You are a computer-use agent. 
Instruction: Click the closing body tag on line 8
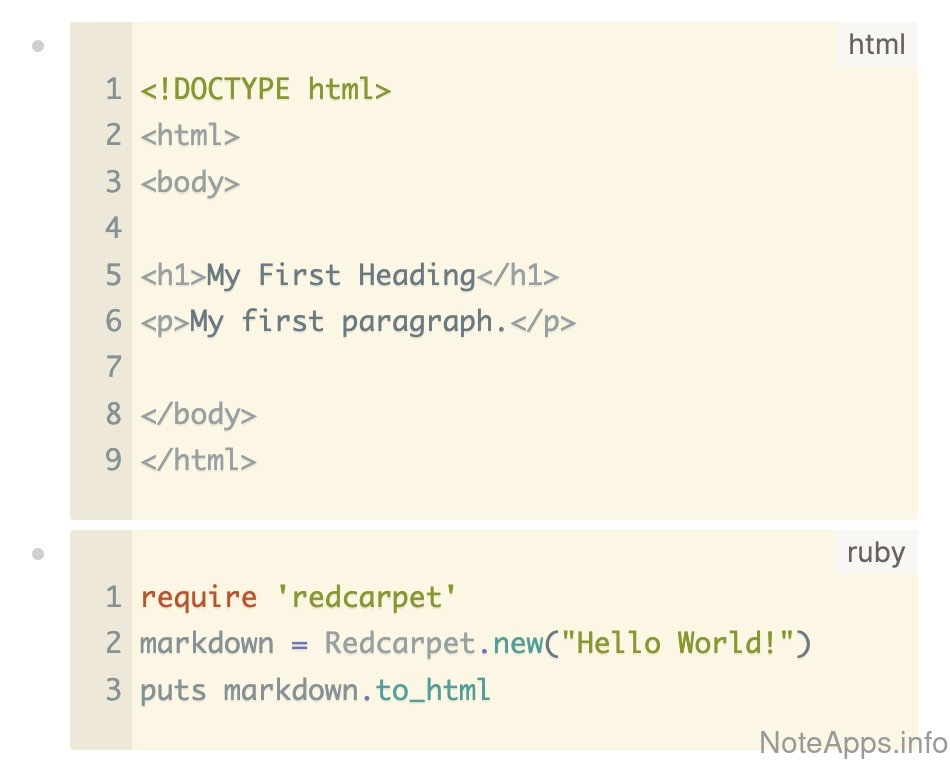pyautogui.click(x=198, y=414)
